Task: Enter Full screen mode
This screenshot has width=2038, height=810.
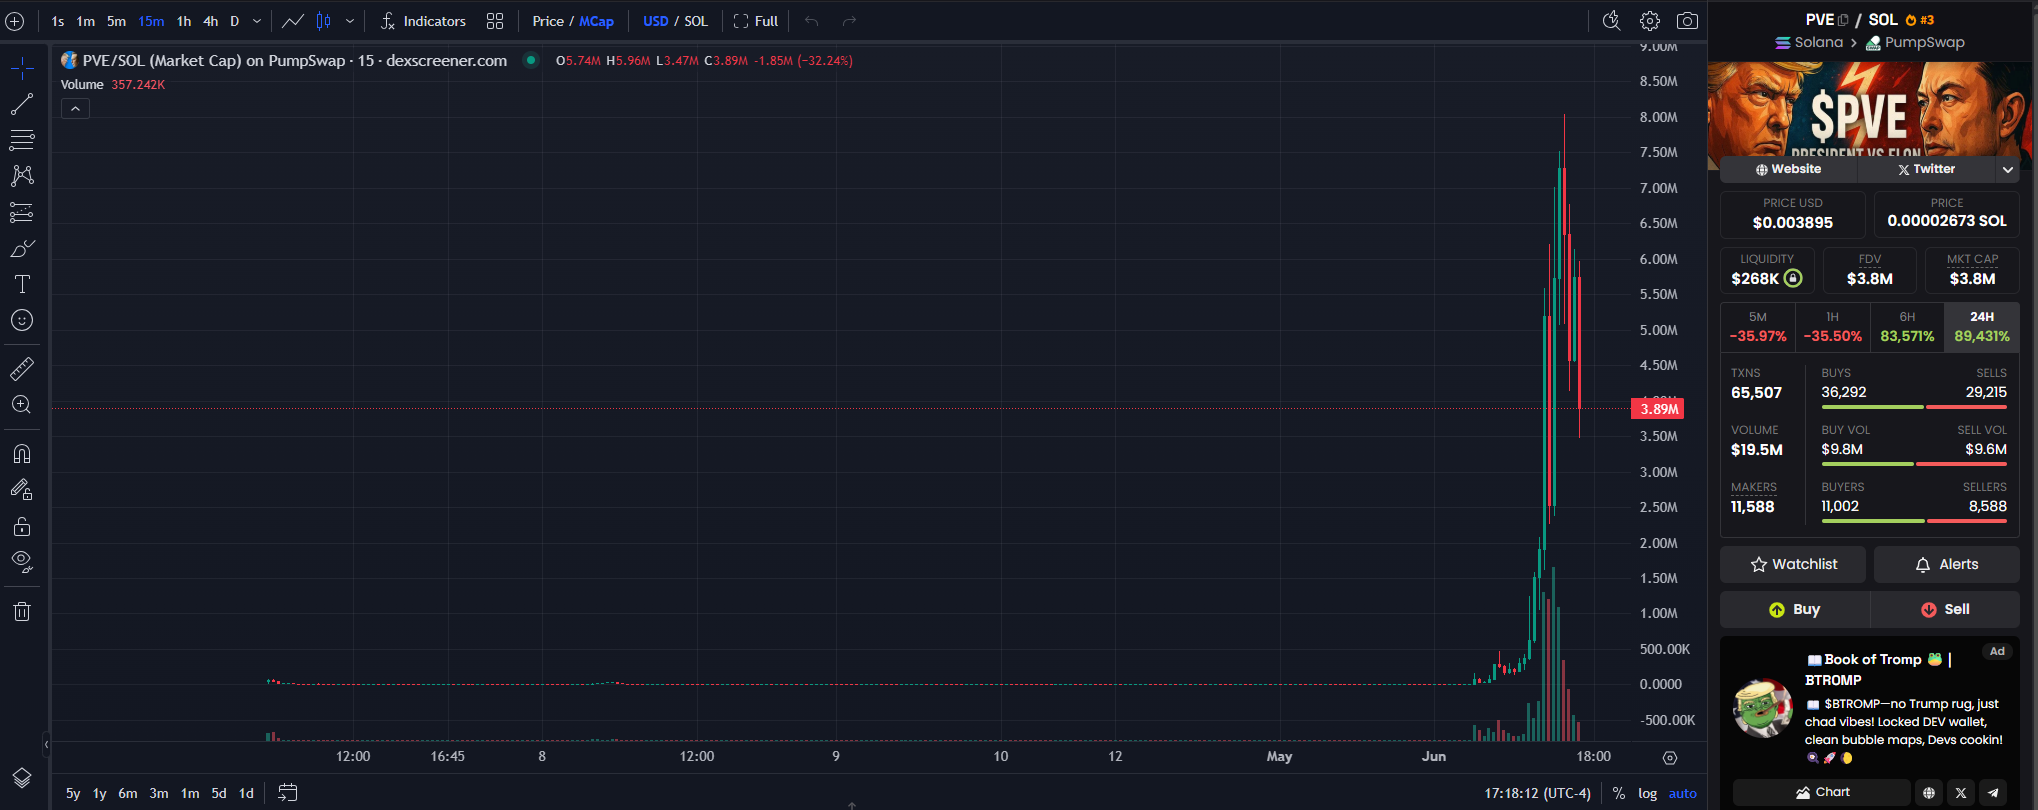Action: tap(756, 21)
